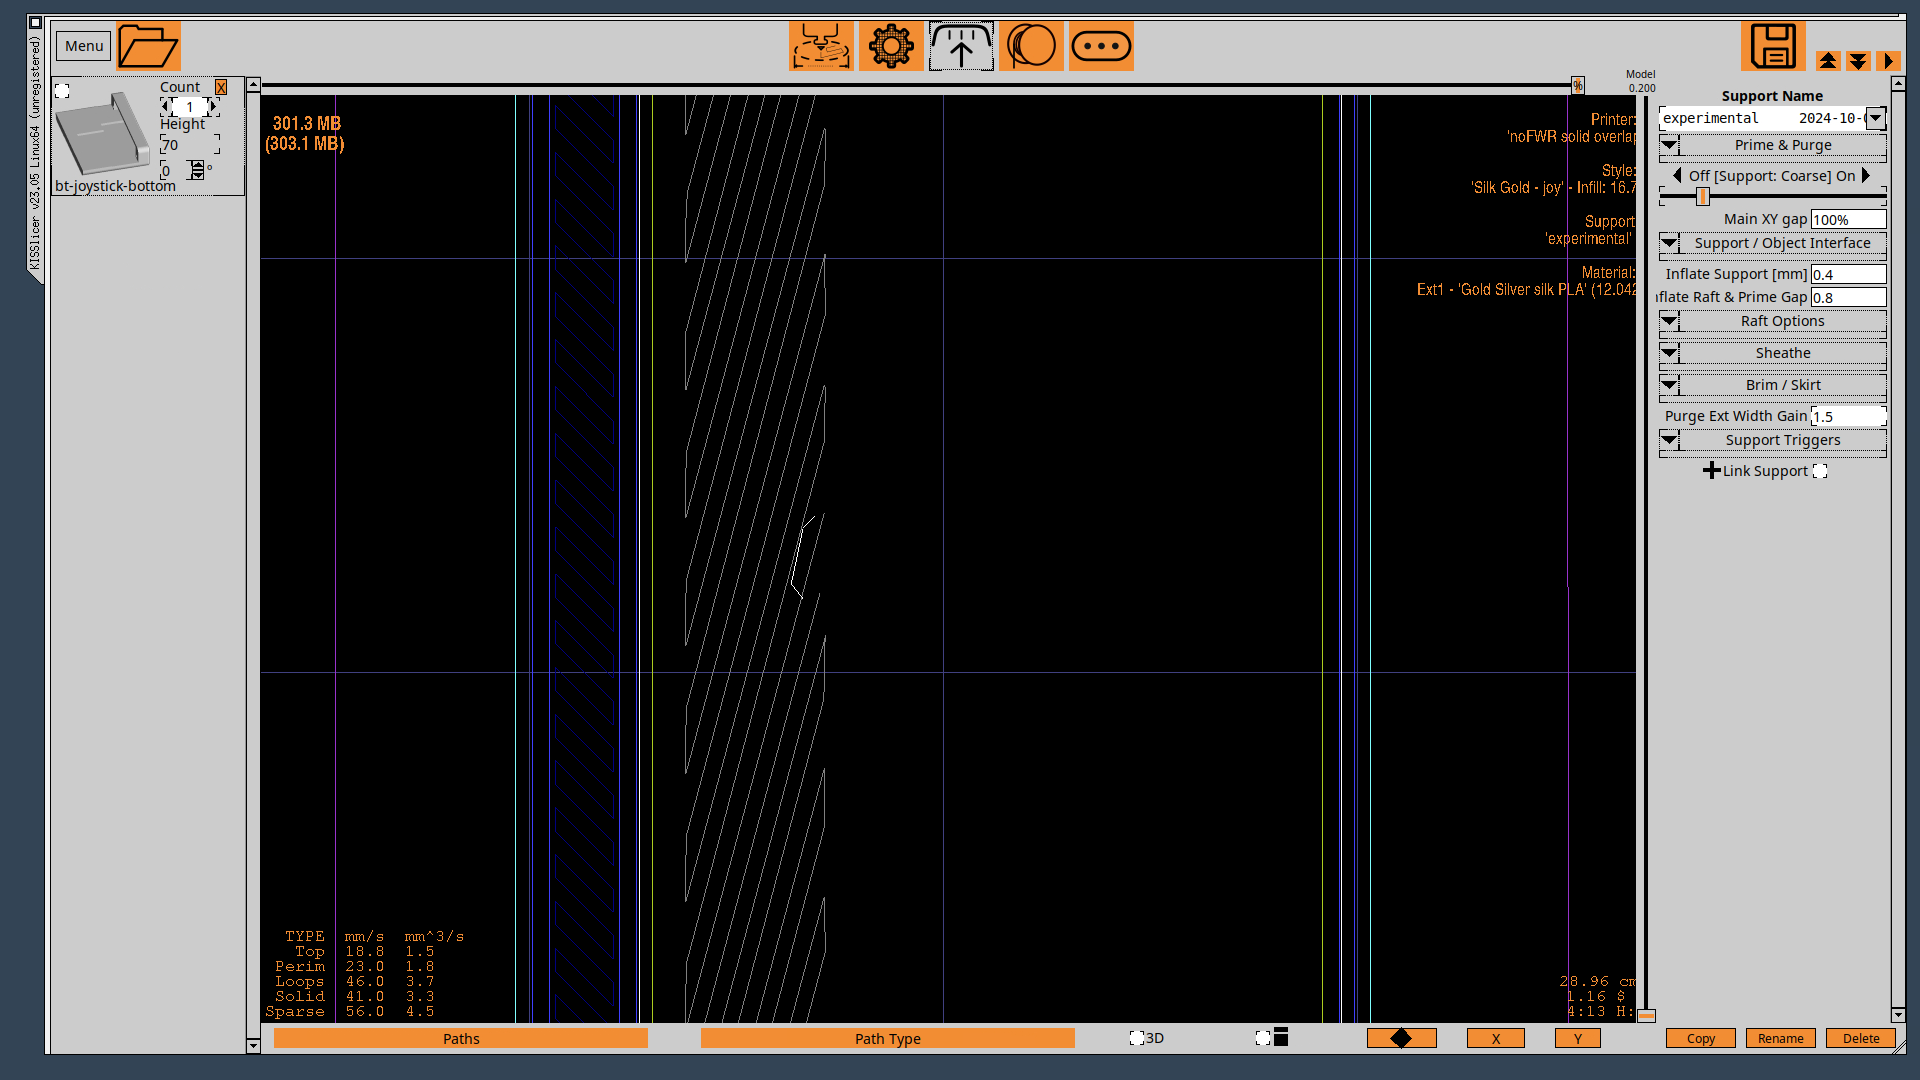Click settings panel scrollbar down arrow
Image resolution: width=1920 pixels, height=1080 pixels.
[1898, 1015]
